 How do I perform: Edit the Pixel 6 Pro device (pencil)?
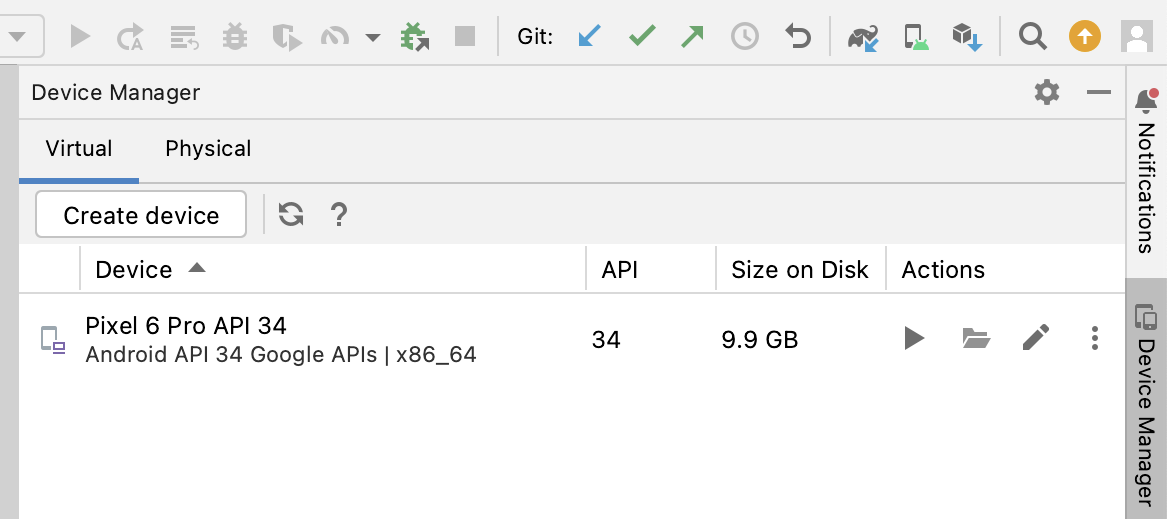[x=1036, y=339]
